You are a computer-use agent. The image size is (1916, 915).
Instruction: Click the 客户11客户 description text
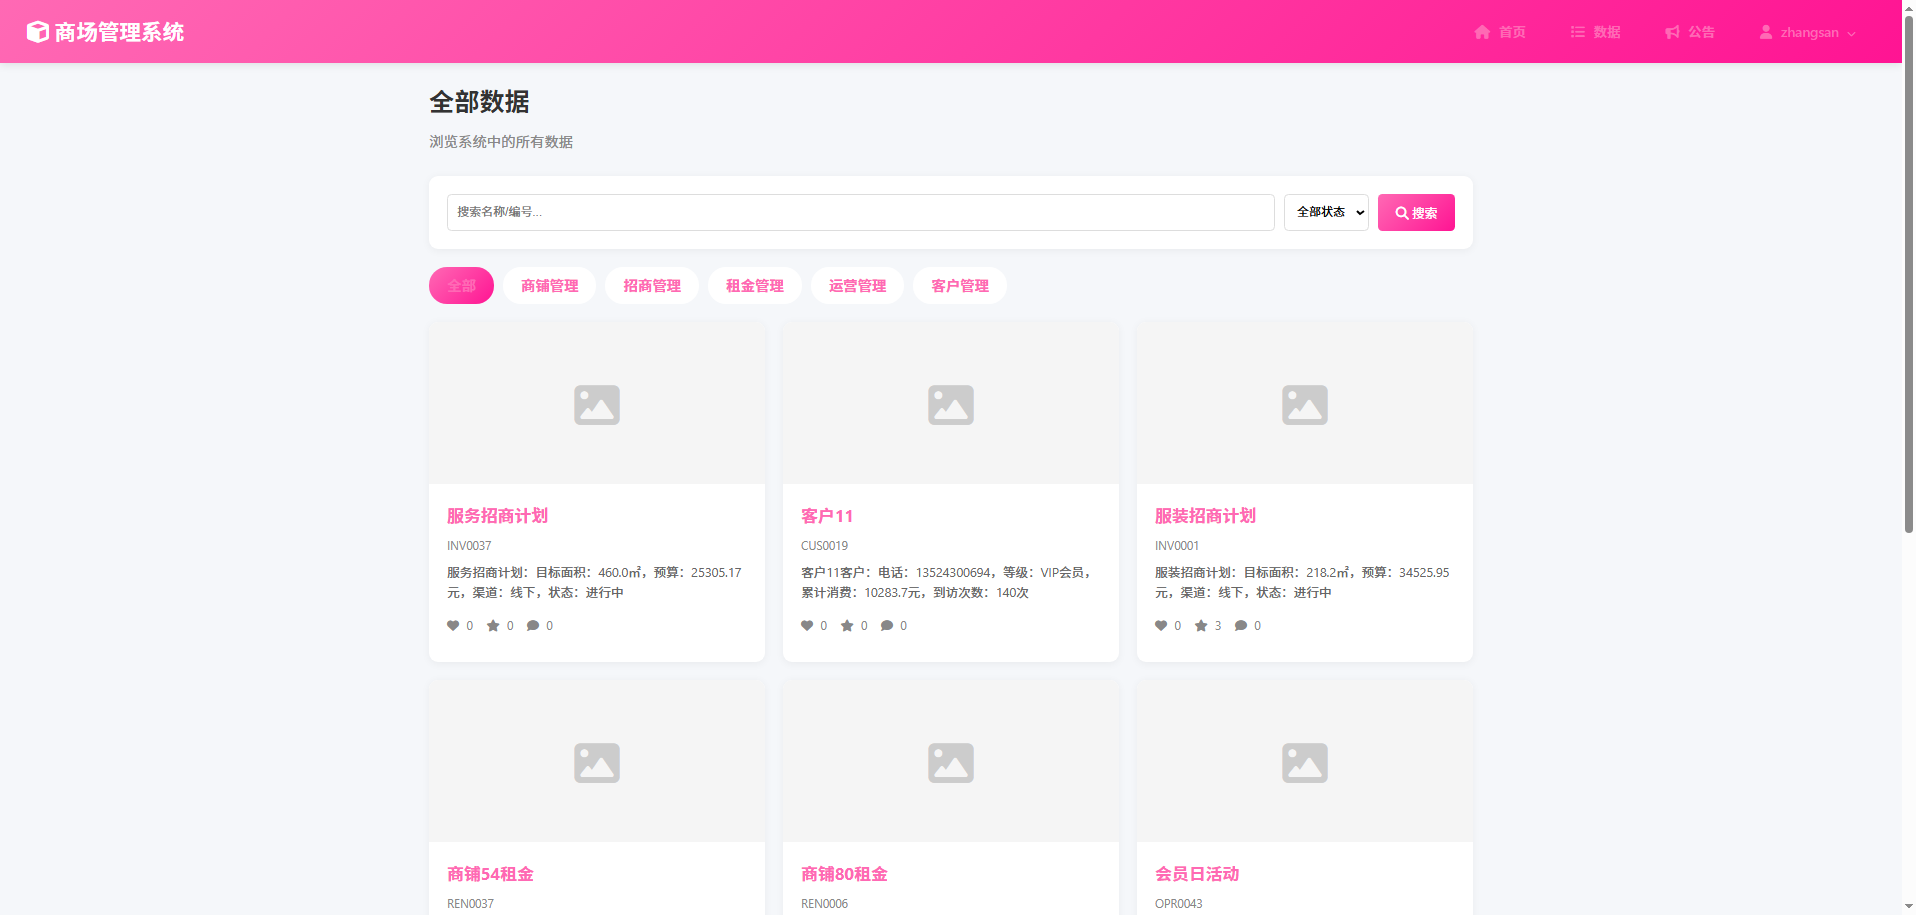click(x=946, y=583)
